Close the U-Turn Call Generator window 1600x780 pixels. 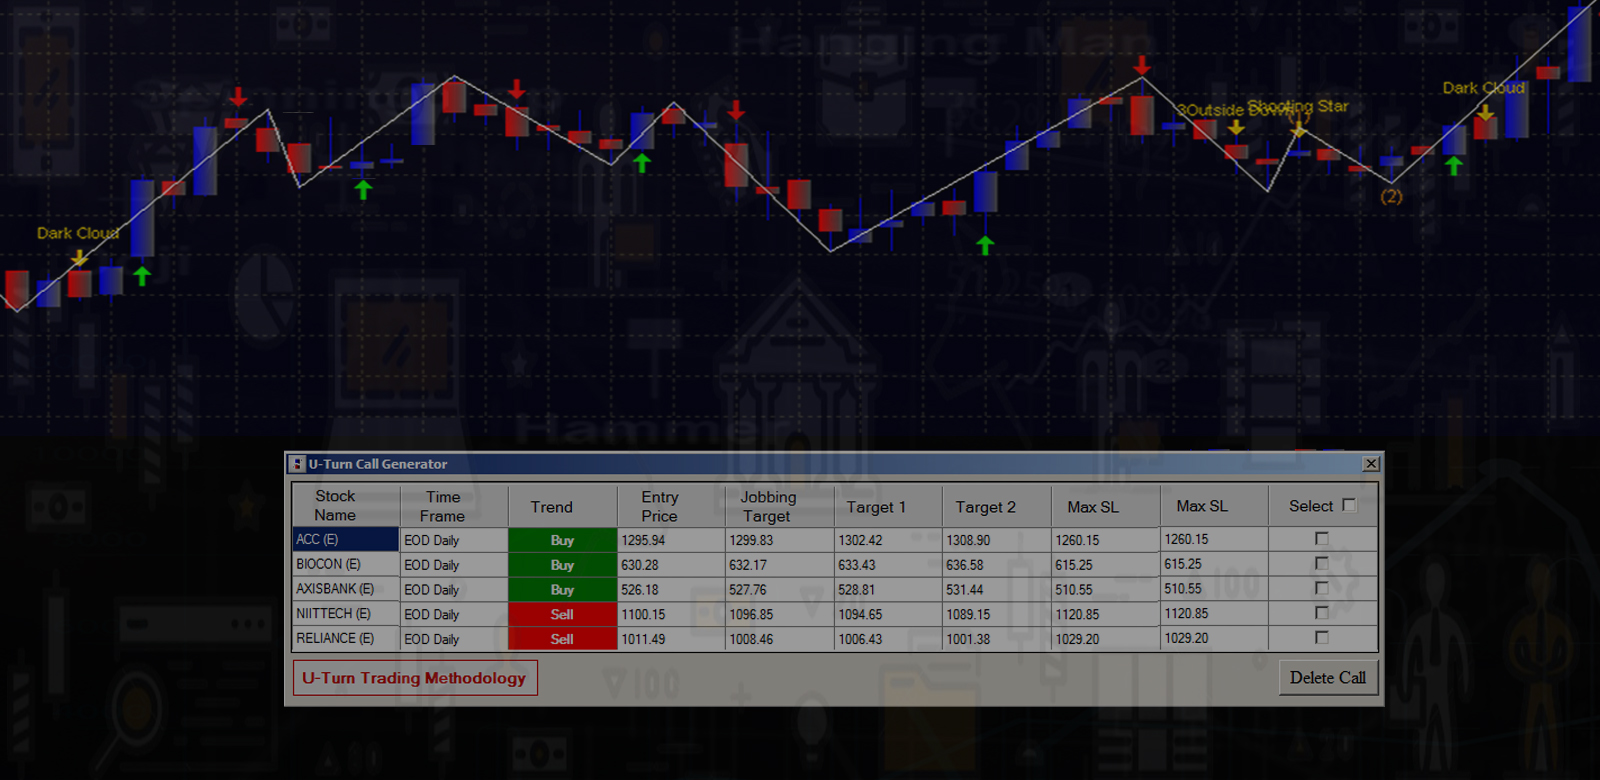click(1371, 464)
